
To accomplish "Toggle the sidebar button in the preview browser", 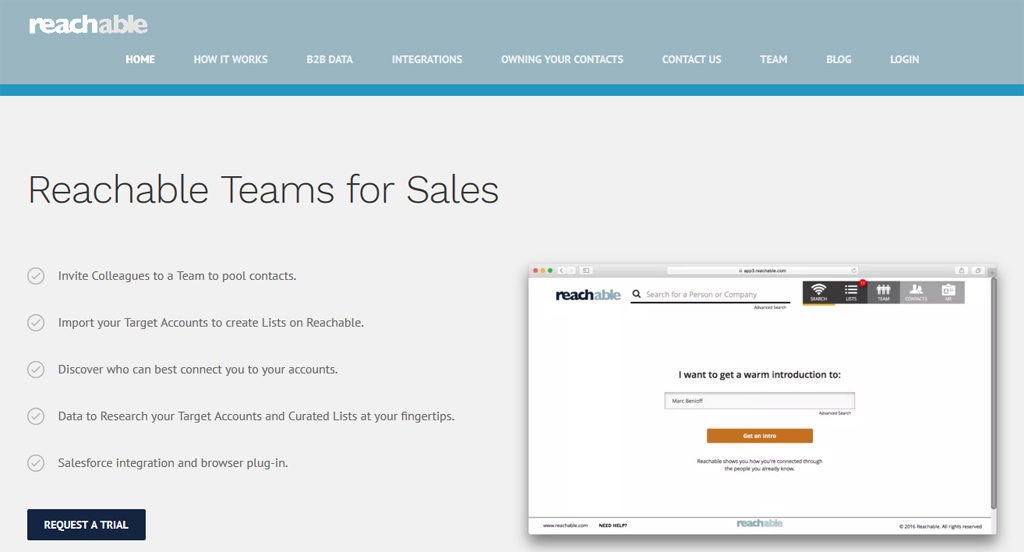I will pos(586,270).
